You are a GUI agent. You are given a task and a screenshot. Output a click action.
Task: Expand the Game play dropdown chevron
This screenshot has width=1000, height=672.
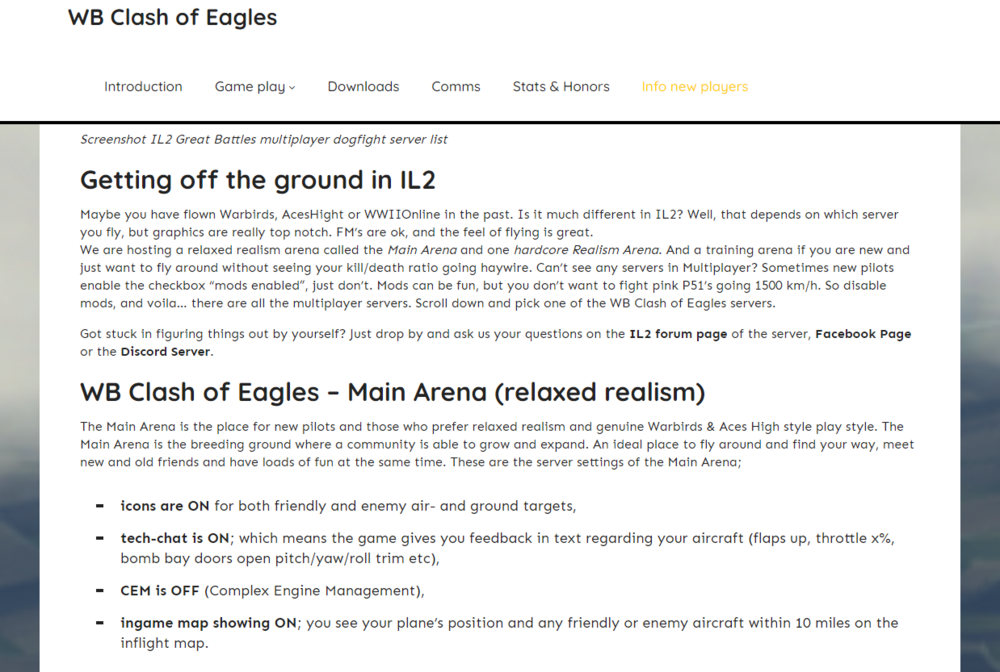tap(292, 88)
